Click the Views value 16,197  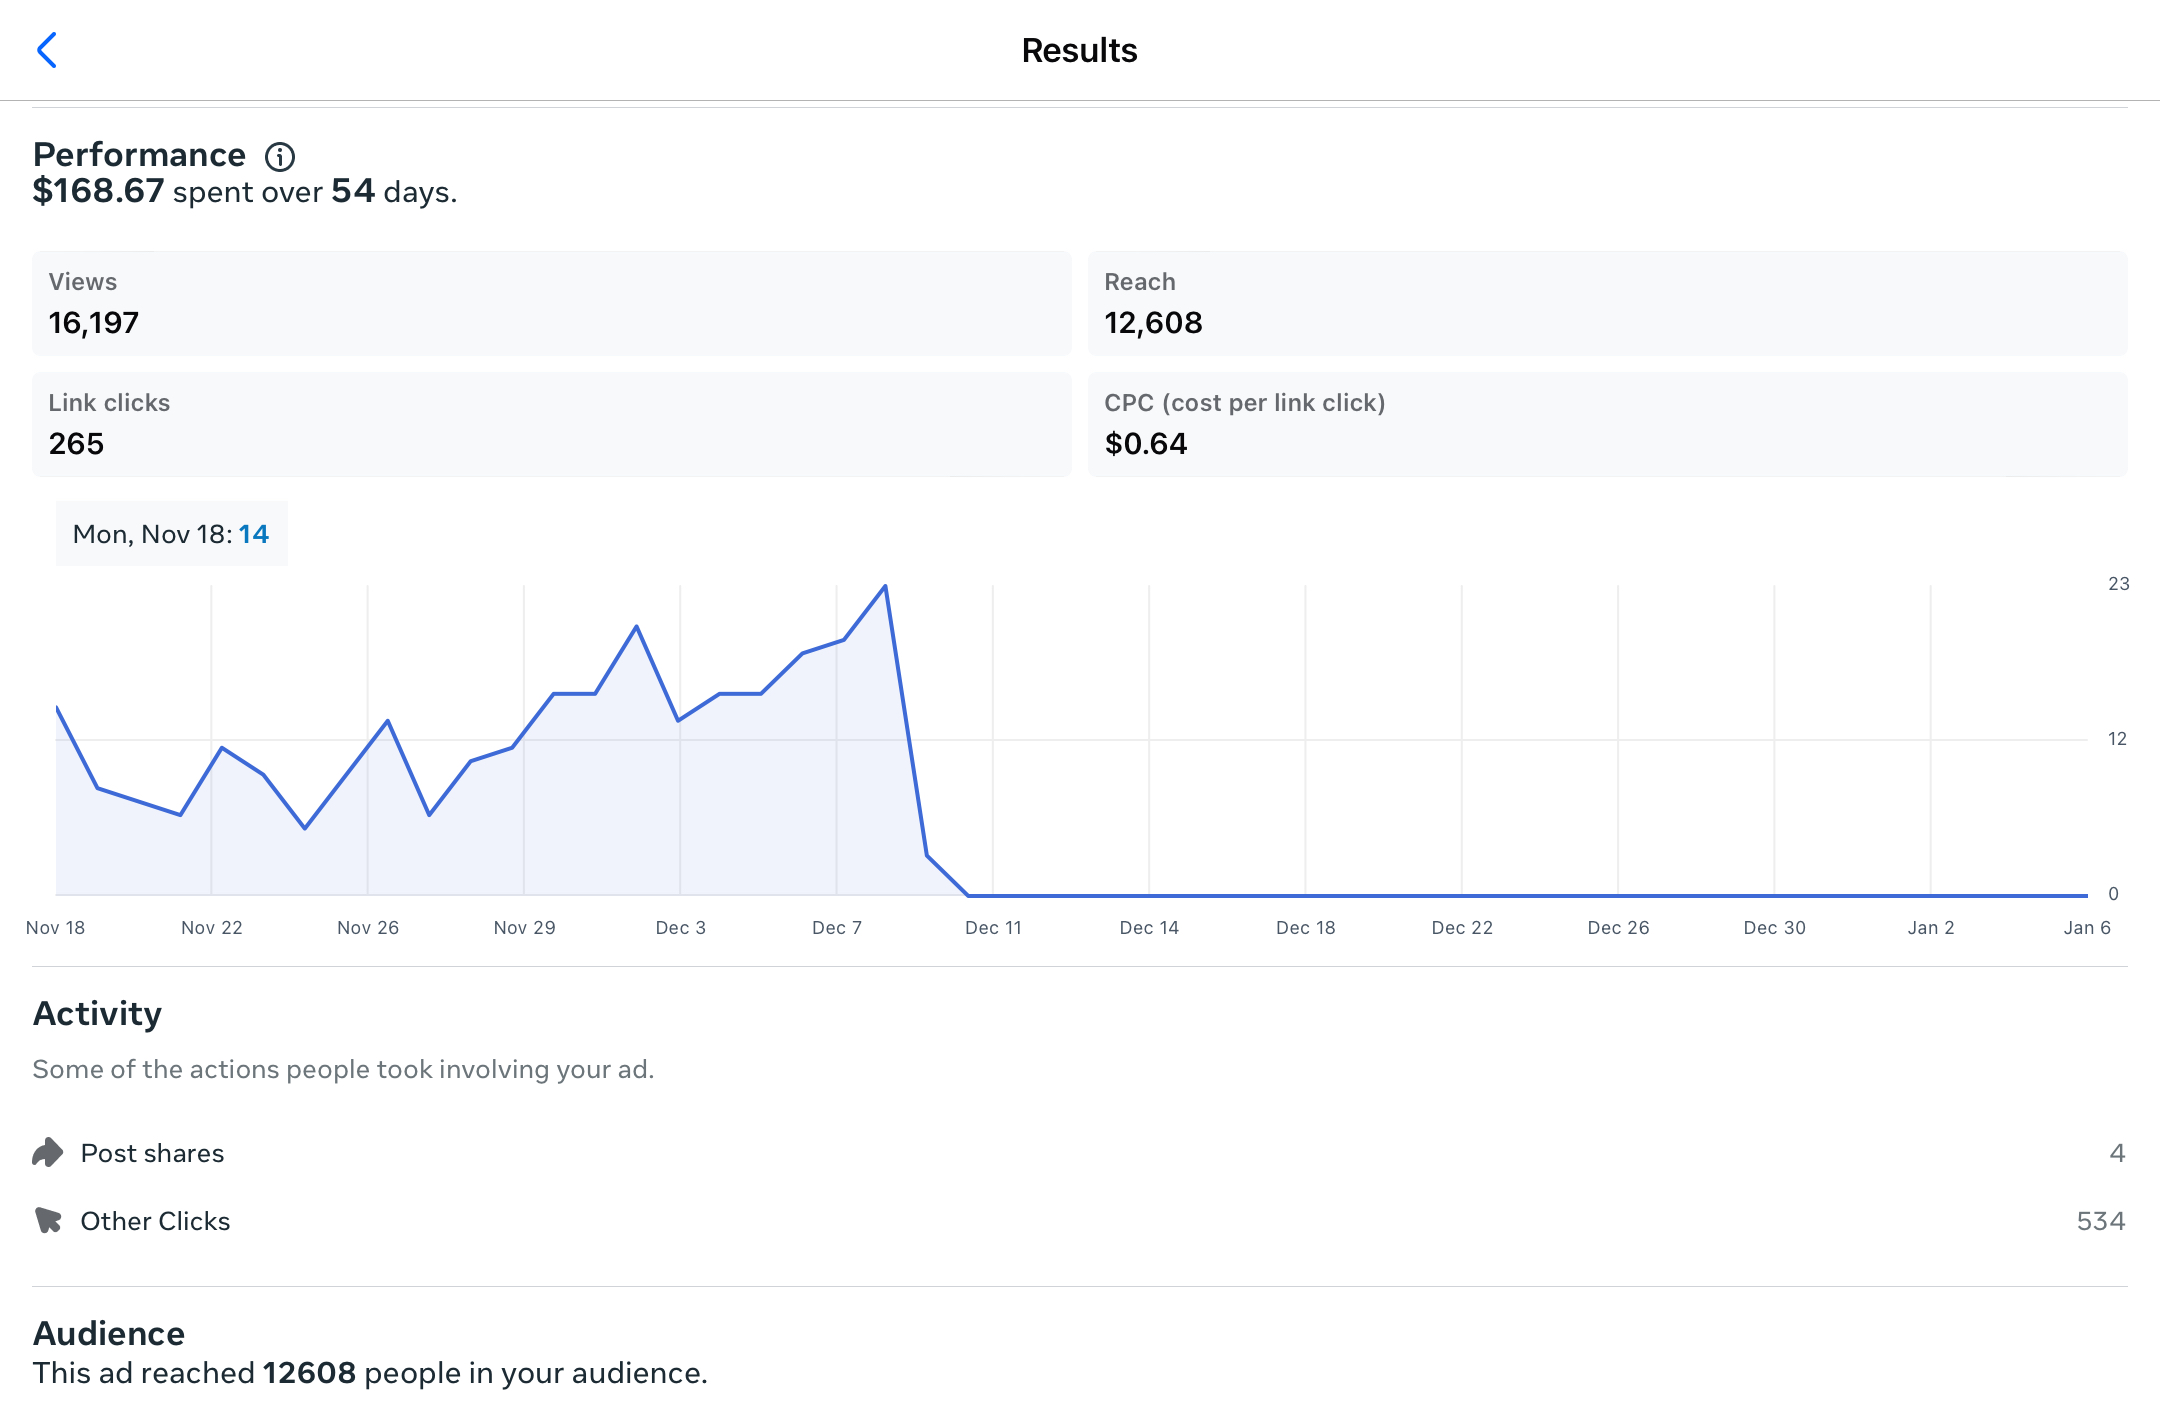click(x=94, y=323)
